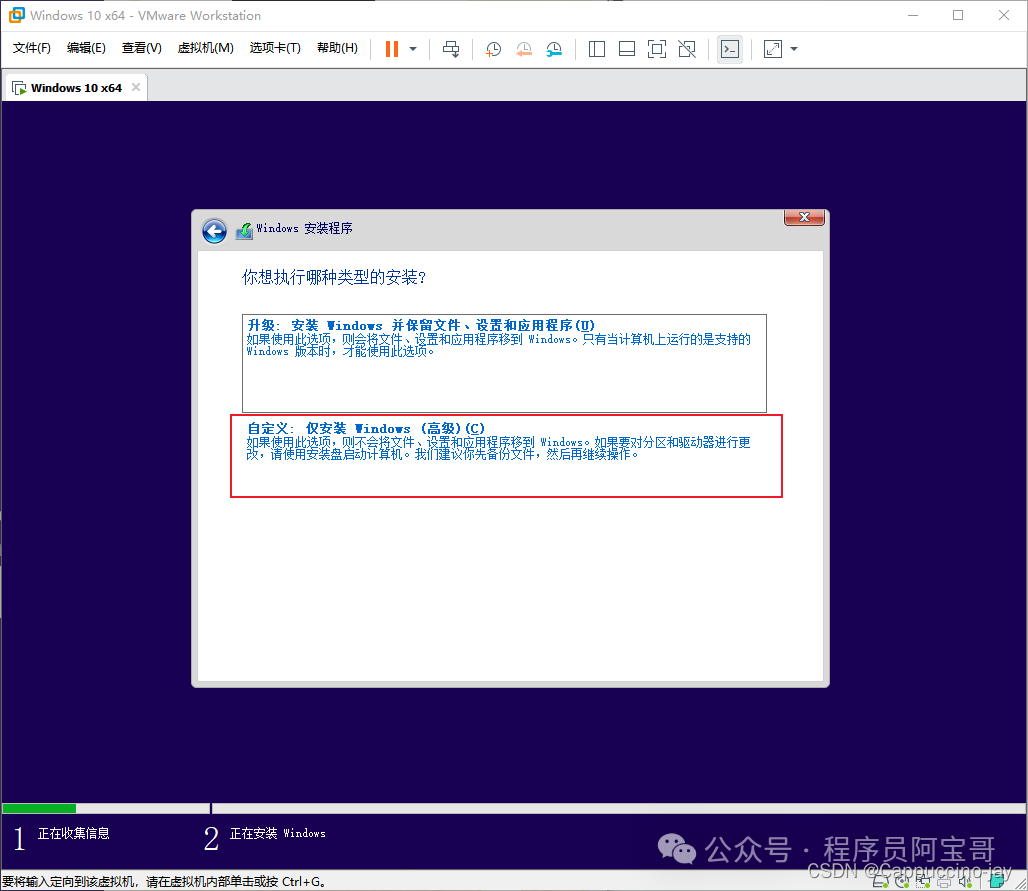Choose the 升级 upgrade install option

pos(504,363)
